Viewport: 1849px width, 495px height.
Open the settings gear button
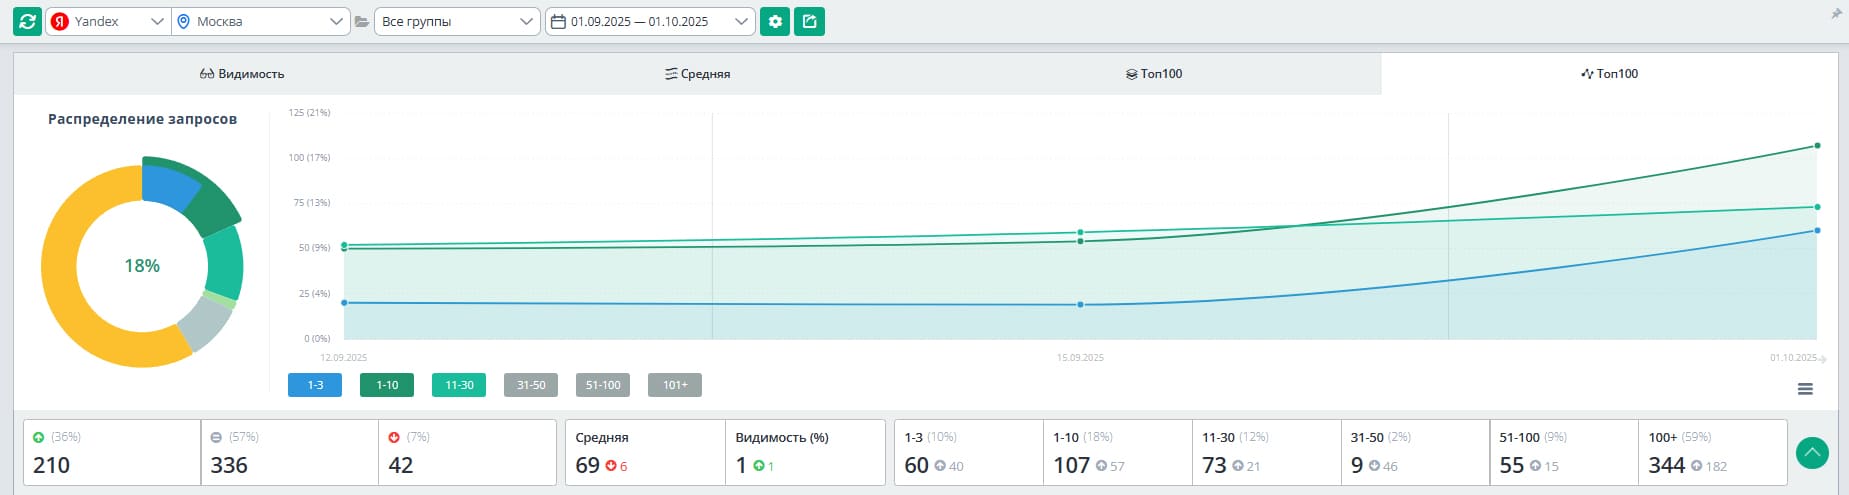coord(775,21)
